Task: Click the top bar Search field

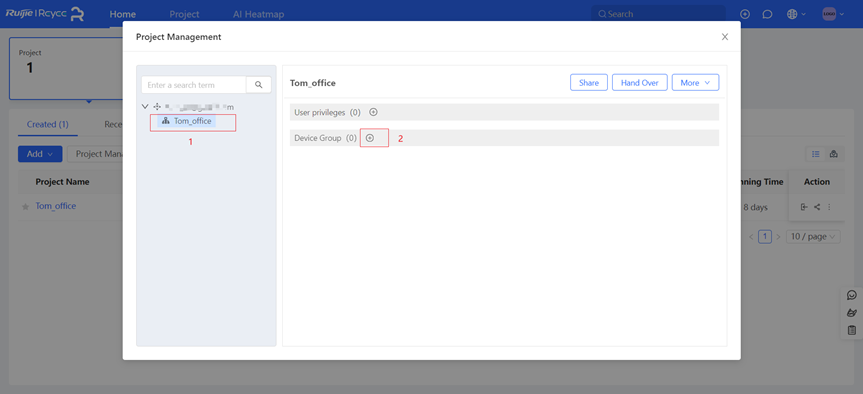Action: [x=658, y=14]
